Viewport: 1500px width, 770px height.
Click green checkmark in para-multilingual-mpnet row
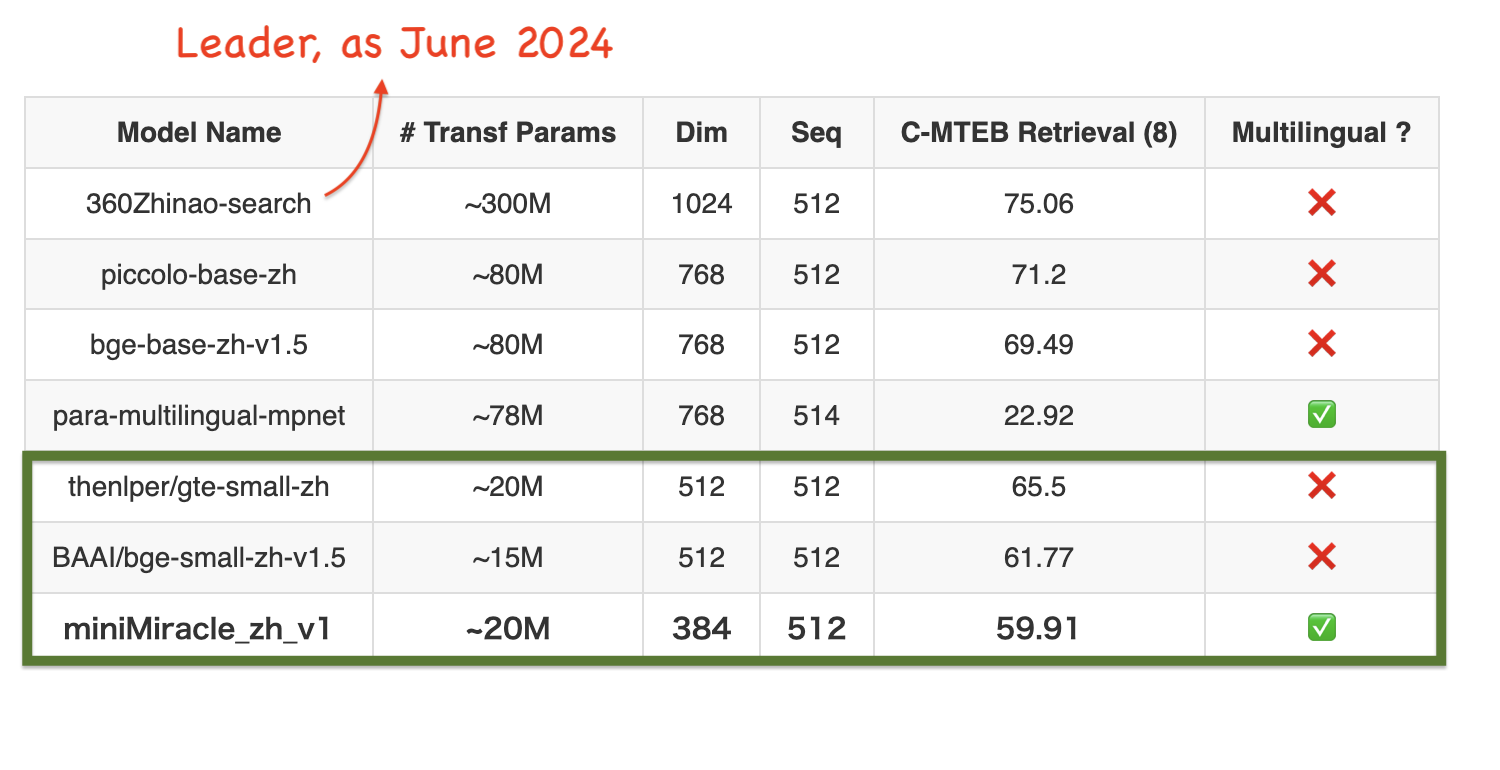[1321, 415]
